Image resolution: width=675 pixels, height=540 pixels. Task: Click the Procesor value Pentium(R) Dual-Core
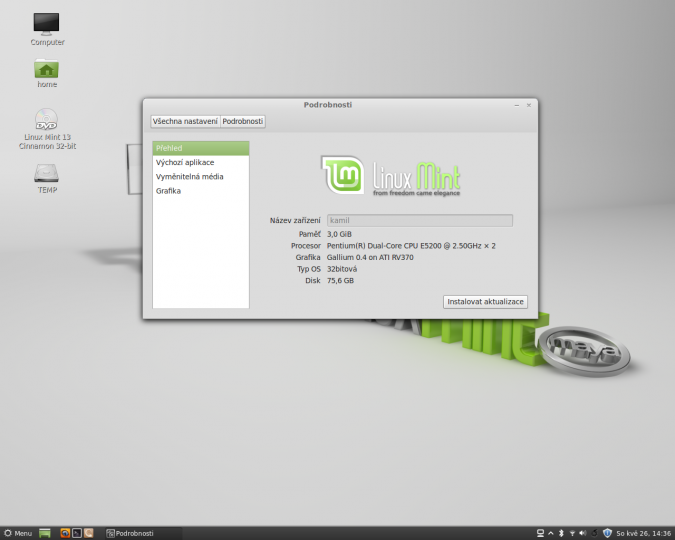coord(411,246)
